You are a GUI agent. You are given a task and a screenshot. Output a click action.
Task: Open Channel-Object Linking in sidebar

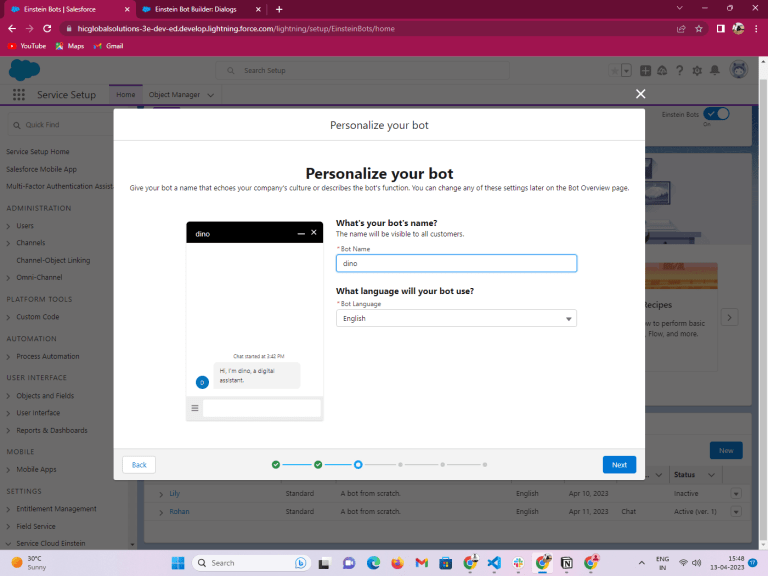coord(53,260)
